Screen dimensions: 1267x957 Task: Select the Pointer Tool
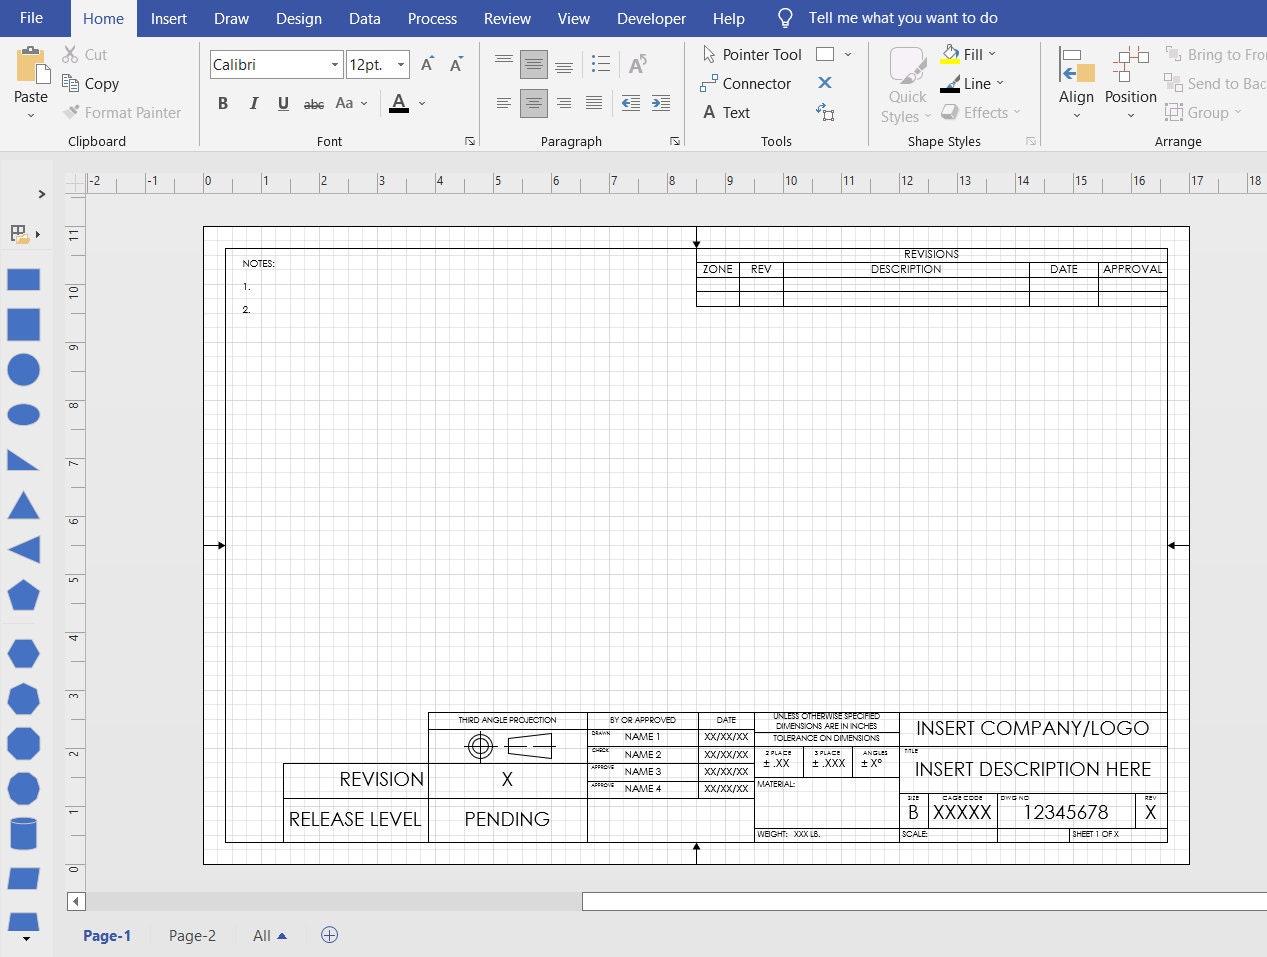(752, 54)
